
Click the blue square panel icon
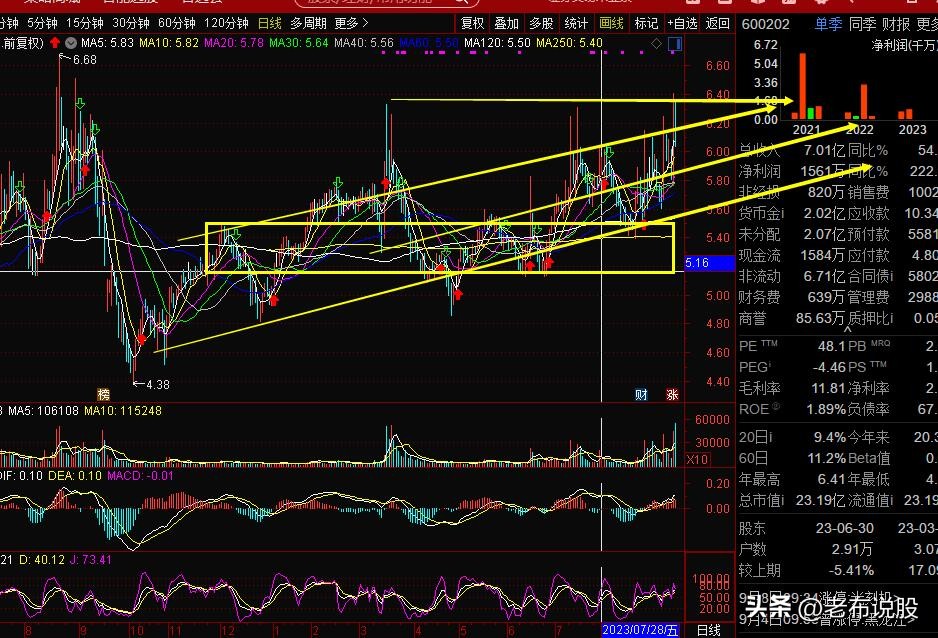pyautogui.click(x=675, y=44)
